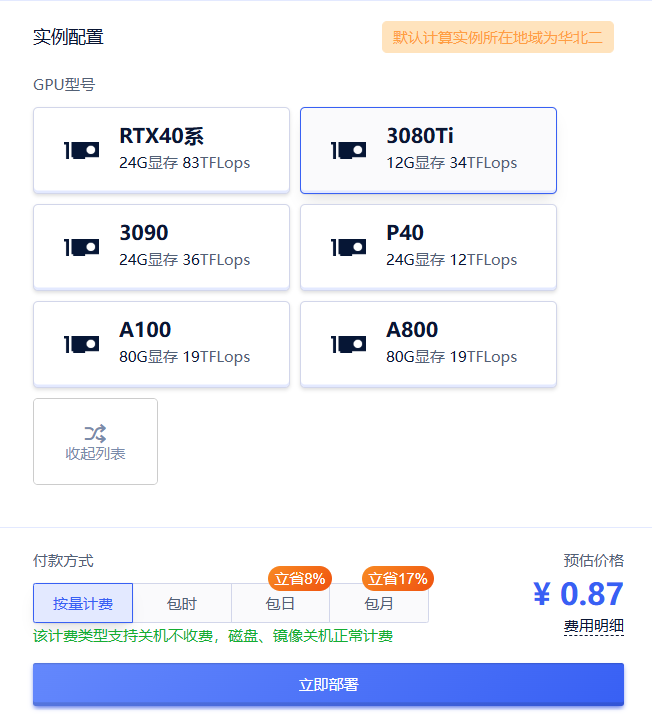Select the RTX40系 GPU card
Screen dimensions: 652x725
pyautogui.click(x=161, y=150)
